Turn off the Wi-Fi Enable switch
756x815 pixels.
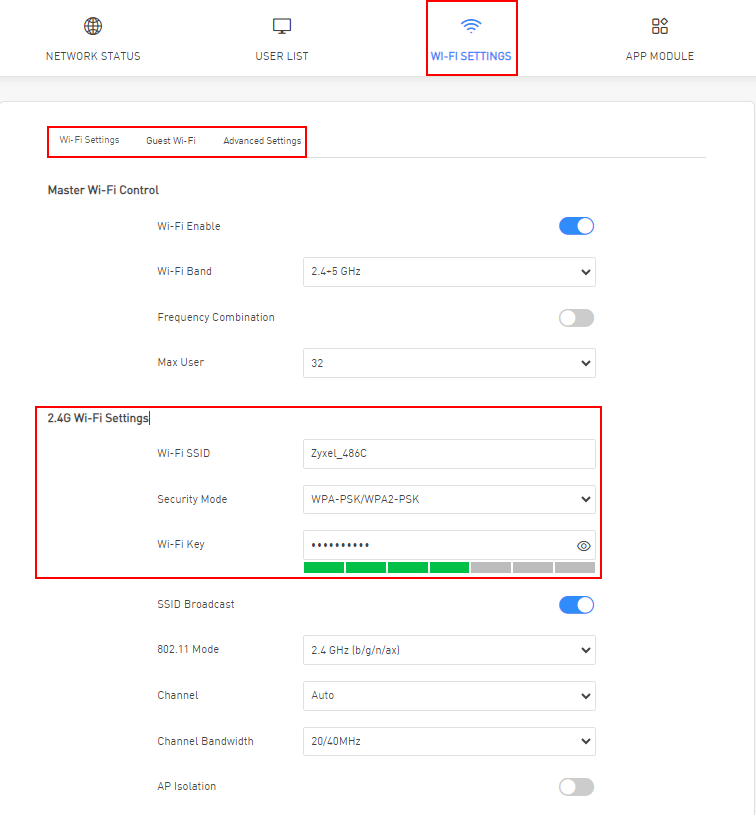coord(576,226)
